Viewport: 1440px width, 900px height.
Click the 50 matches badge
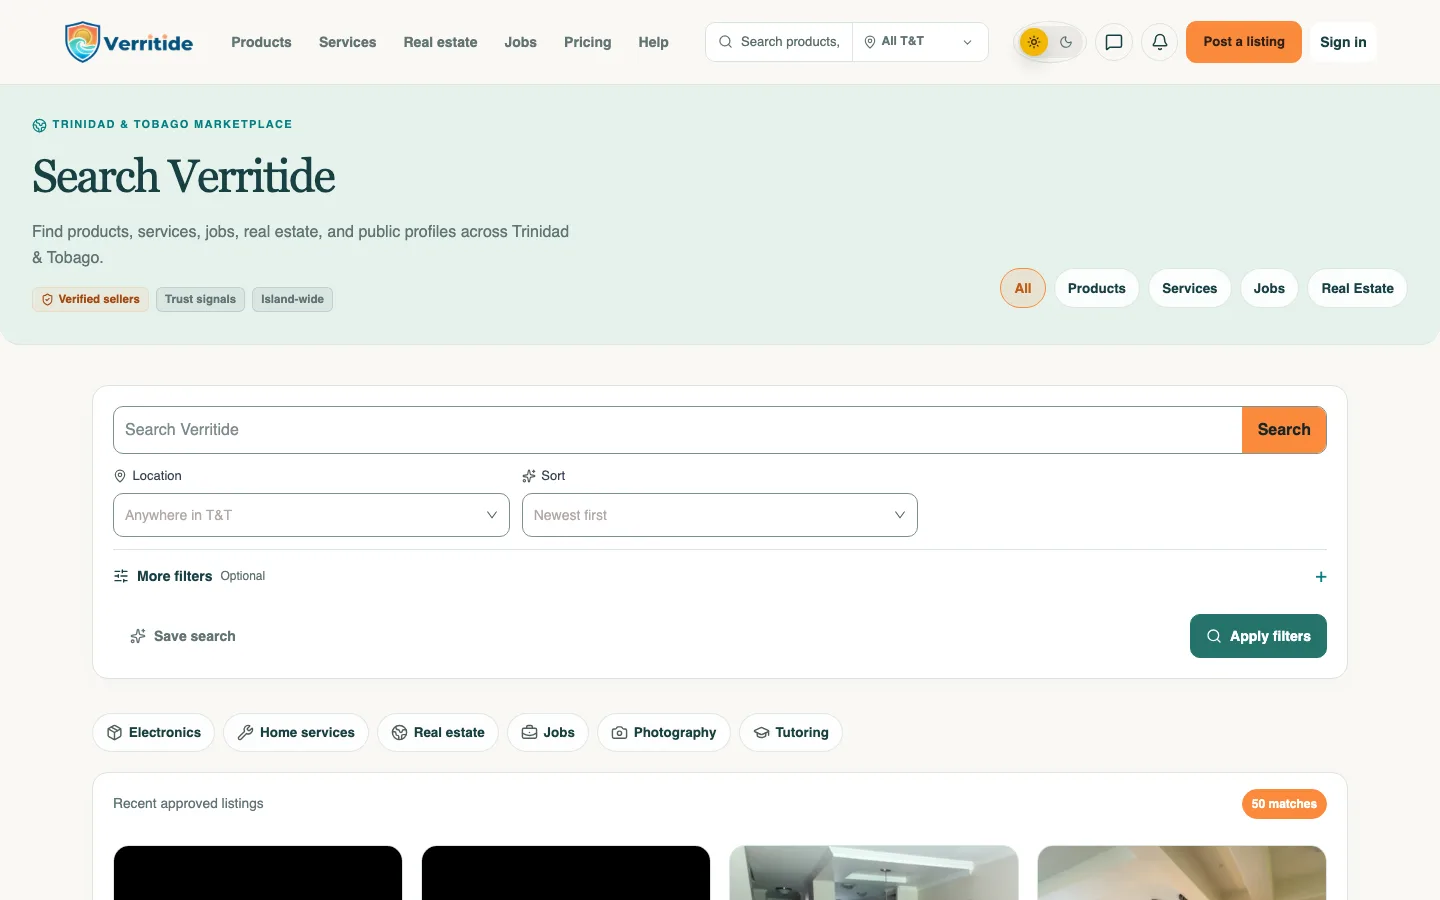1284,804
